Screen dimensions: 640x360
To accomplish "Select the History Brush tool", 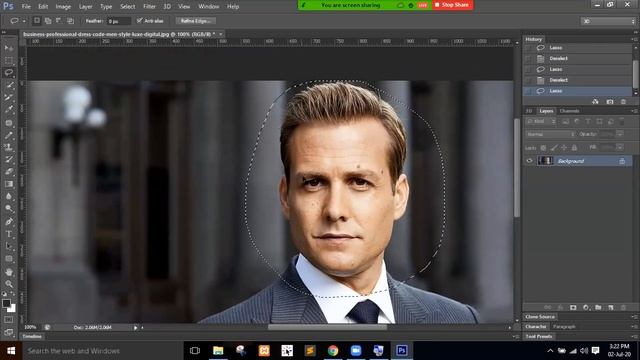I will coord(9,159).
